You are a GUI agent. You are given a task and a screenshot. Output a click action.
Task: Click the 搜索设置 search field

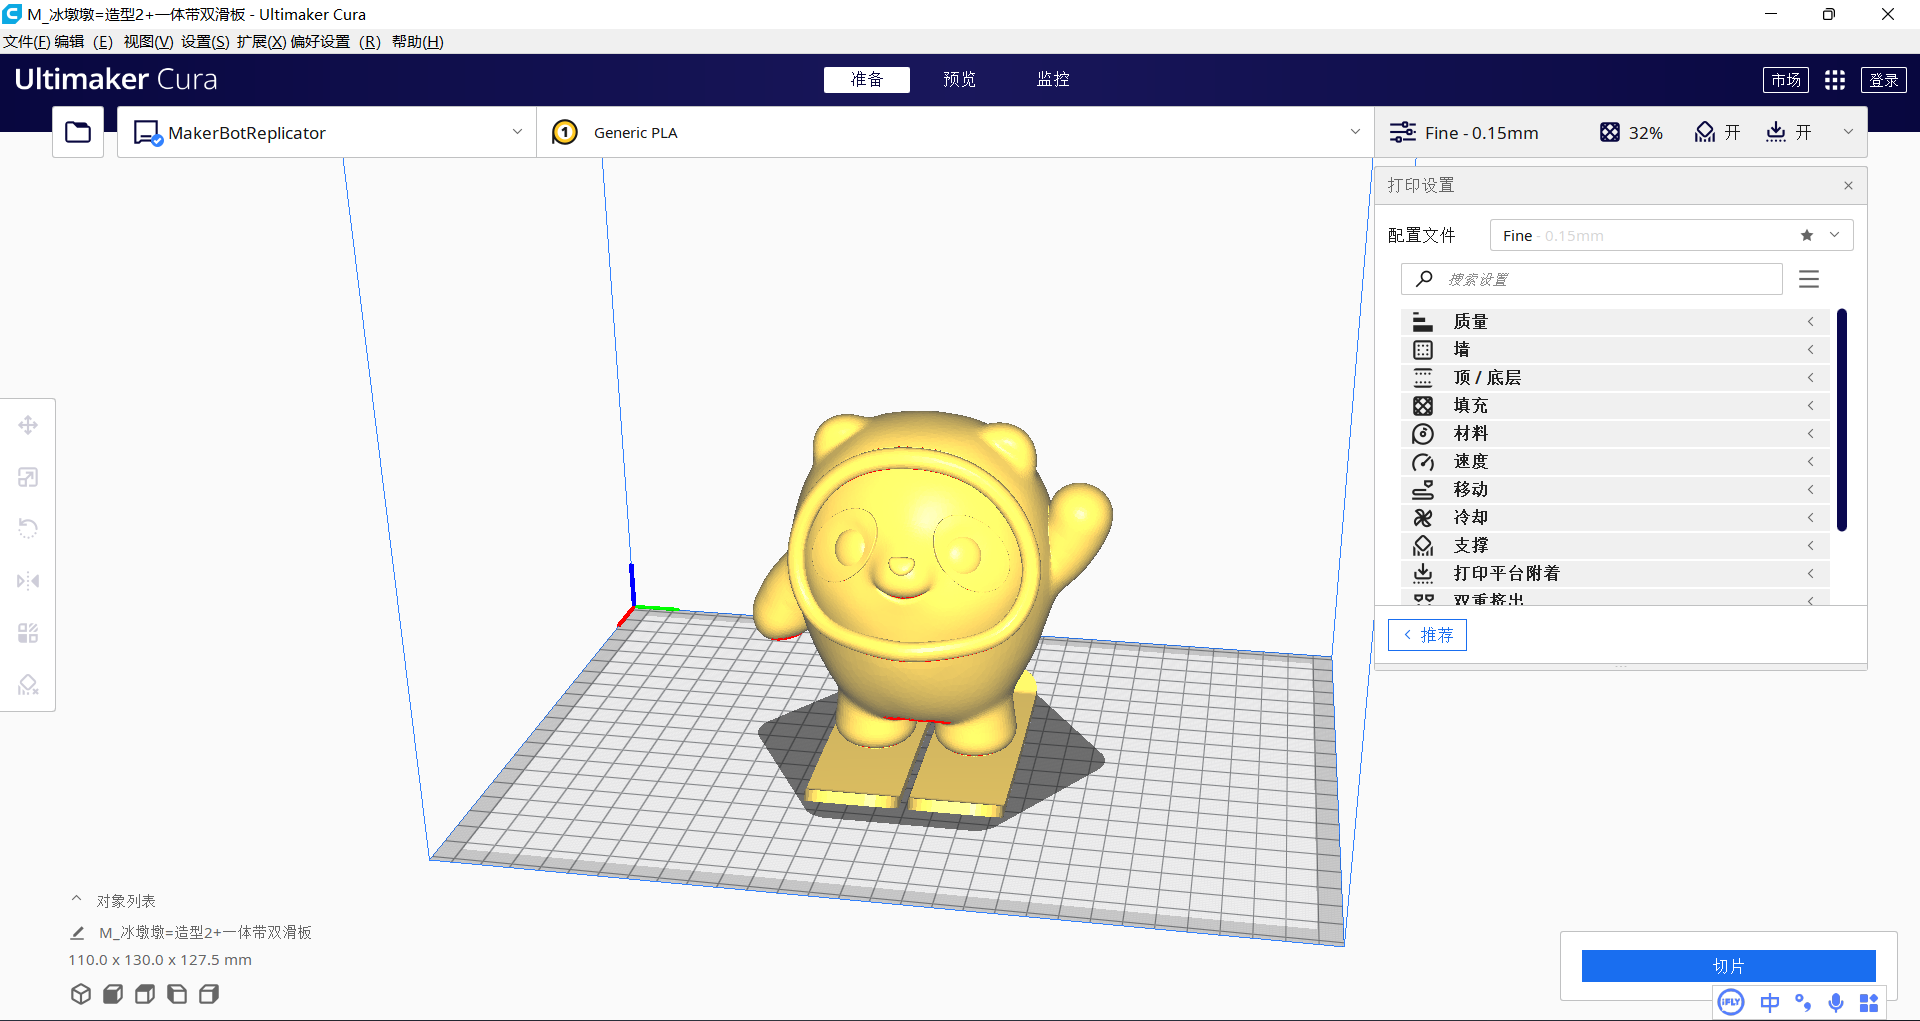coord(1592,279)
